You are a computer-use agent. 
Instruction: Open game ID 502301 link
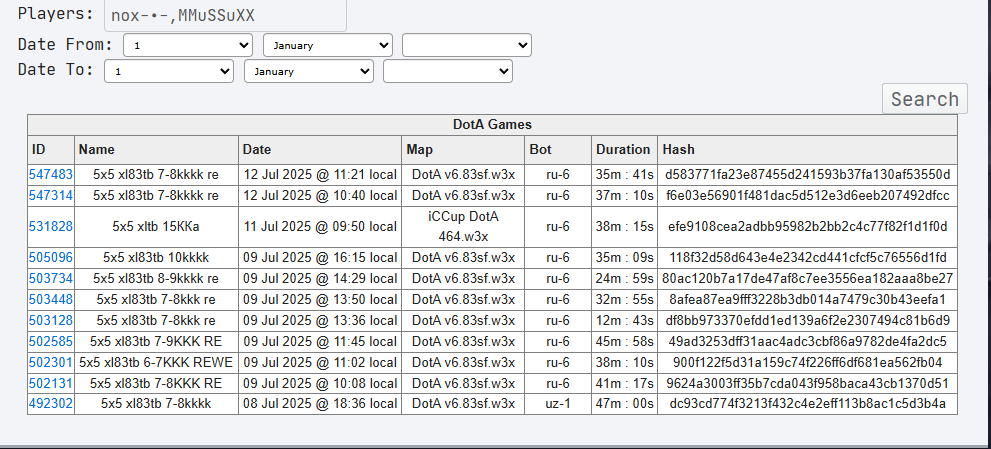pyautogui.click(x=51, y=362)
